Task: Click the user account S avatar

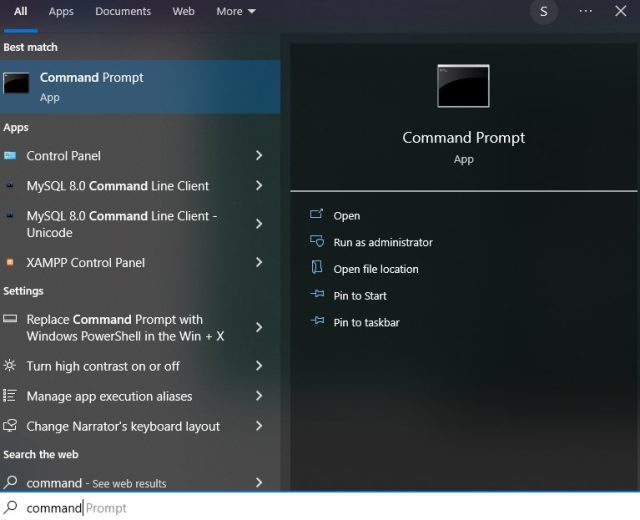Action: point(543,11)
